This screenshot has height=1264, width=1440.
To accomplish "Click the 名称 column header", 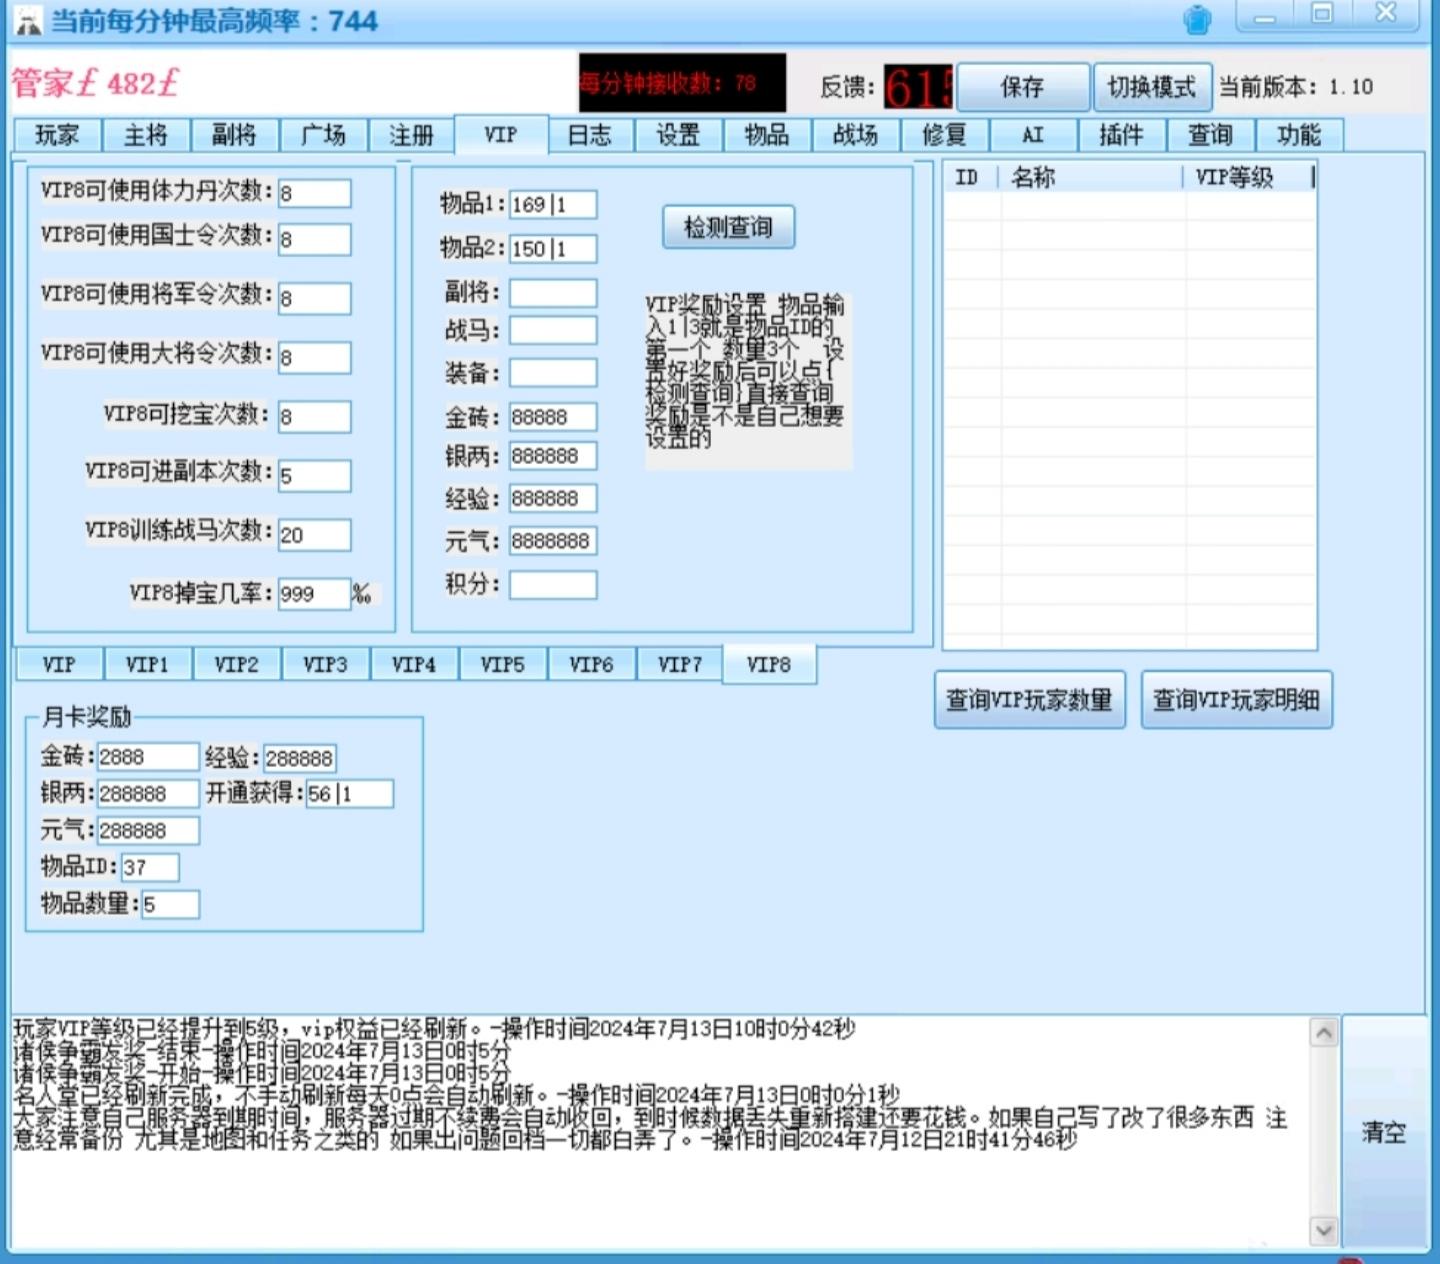I will coord(1092,177).
